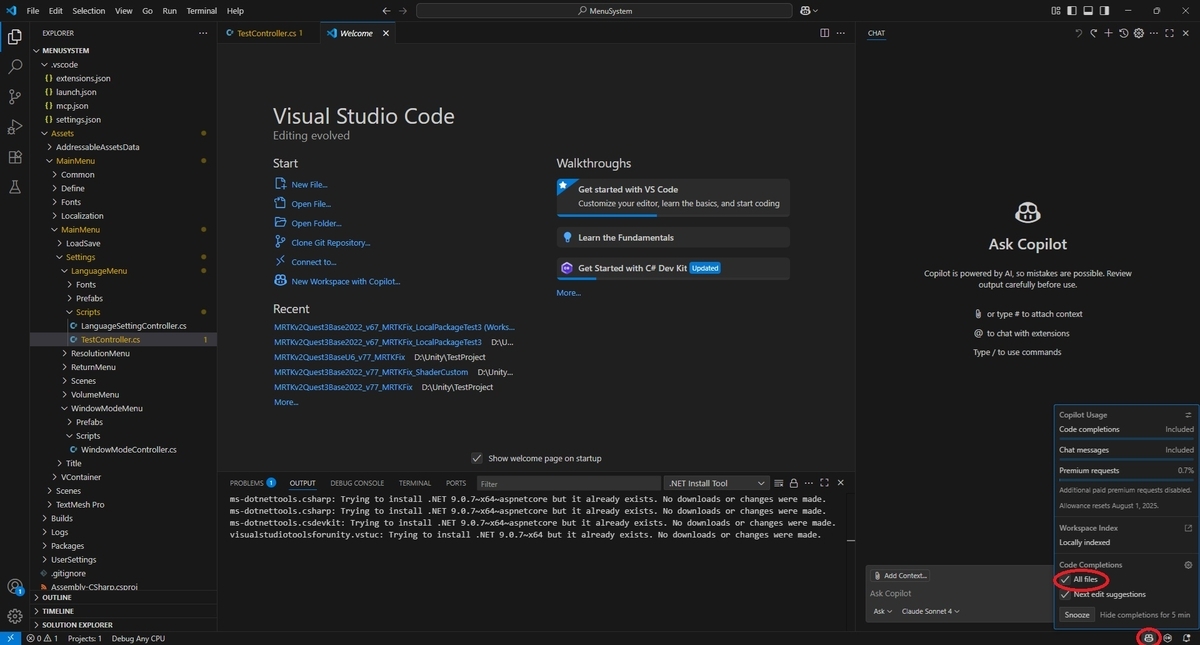
Task: Clear the Output panel
Action: [x=778, y=483]
